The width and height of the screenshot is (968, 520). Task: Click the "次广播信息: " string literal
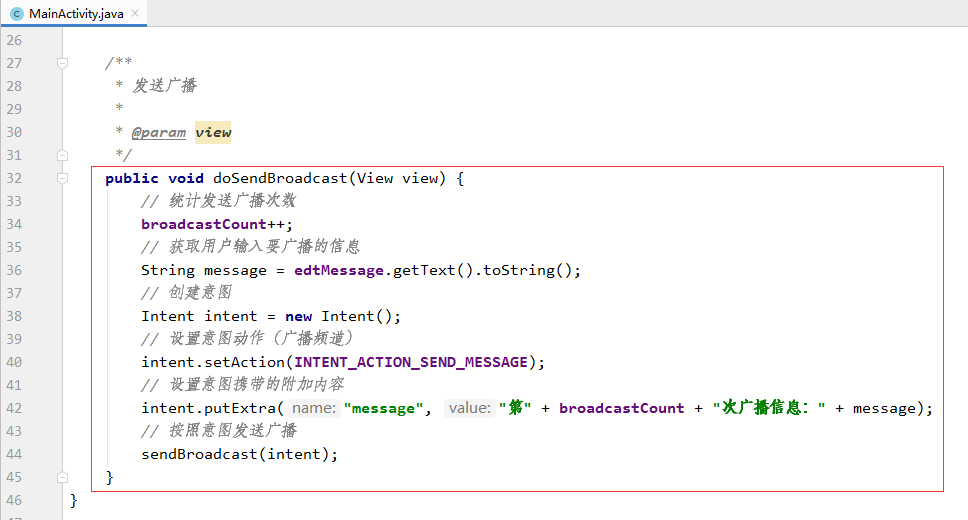coord(769,408)
